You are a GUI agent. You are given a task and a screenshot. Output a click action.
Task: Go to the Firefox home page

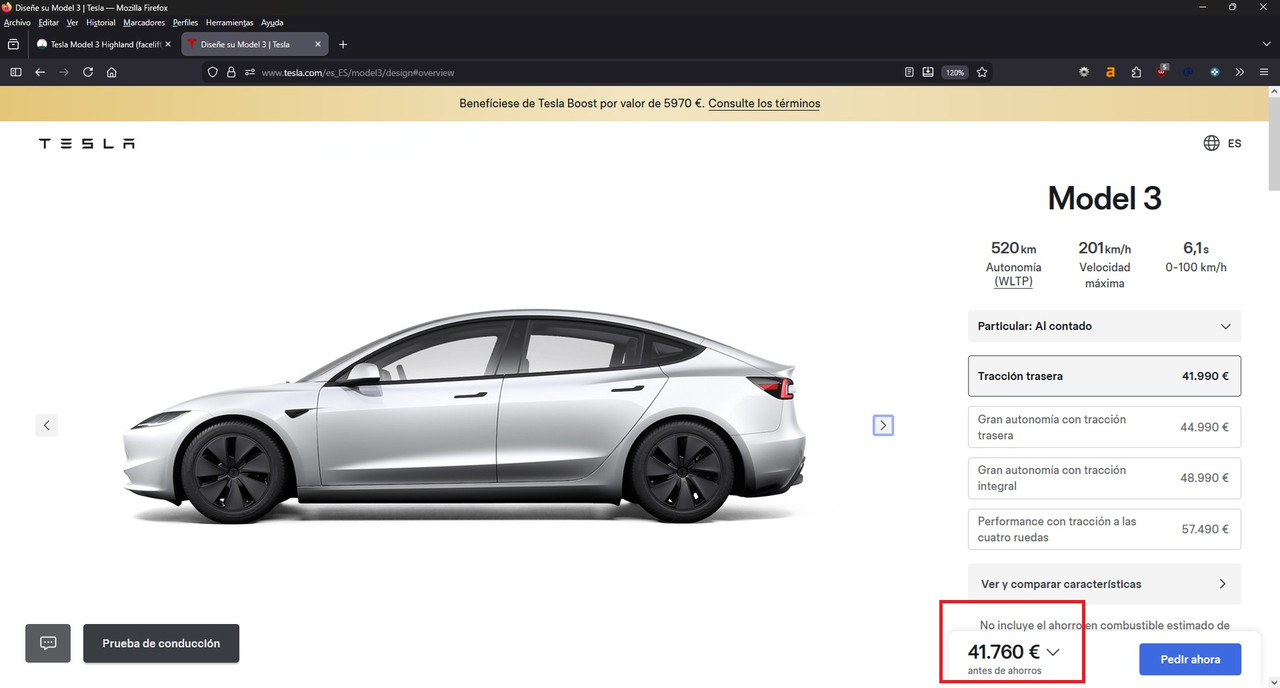click(112, 72)
